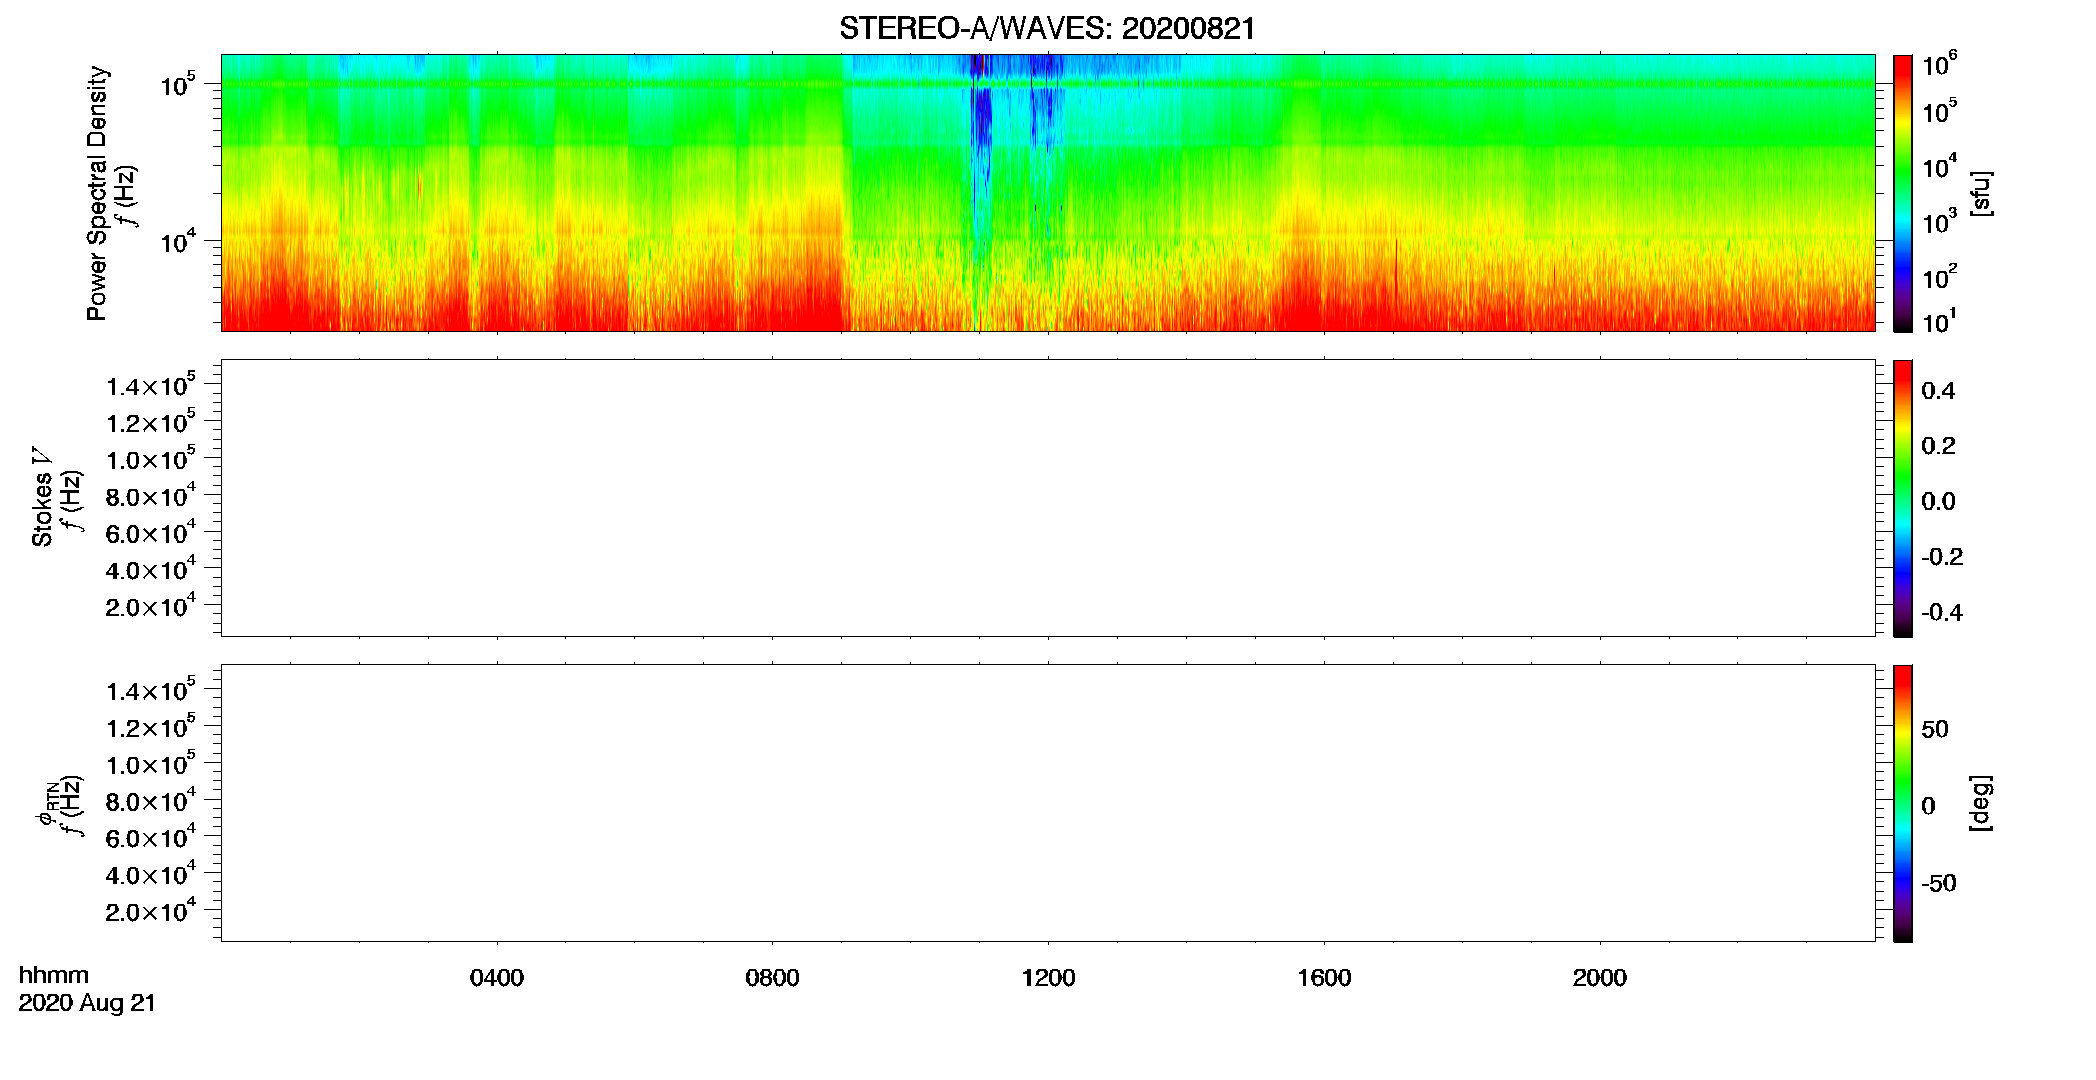Click the empty Stokes V plot panel
2096x1080 pixels.
1048,498
